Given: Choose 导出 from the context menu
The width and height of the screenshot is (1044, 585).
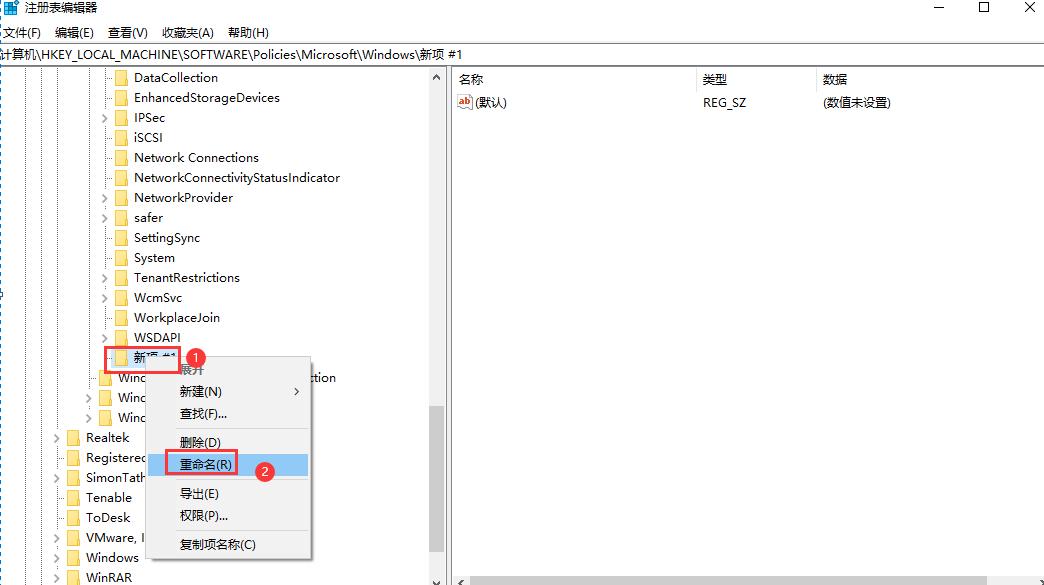Looking at the screenshot, I should 199,494.
